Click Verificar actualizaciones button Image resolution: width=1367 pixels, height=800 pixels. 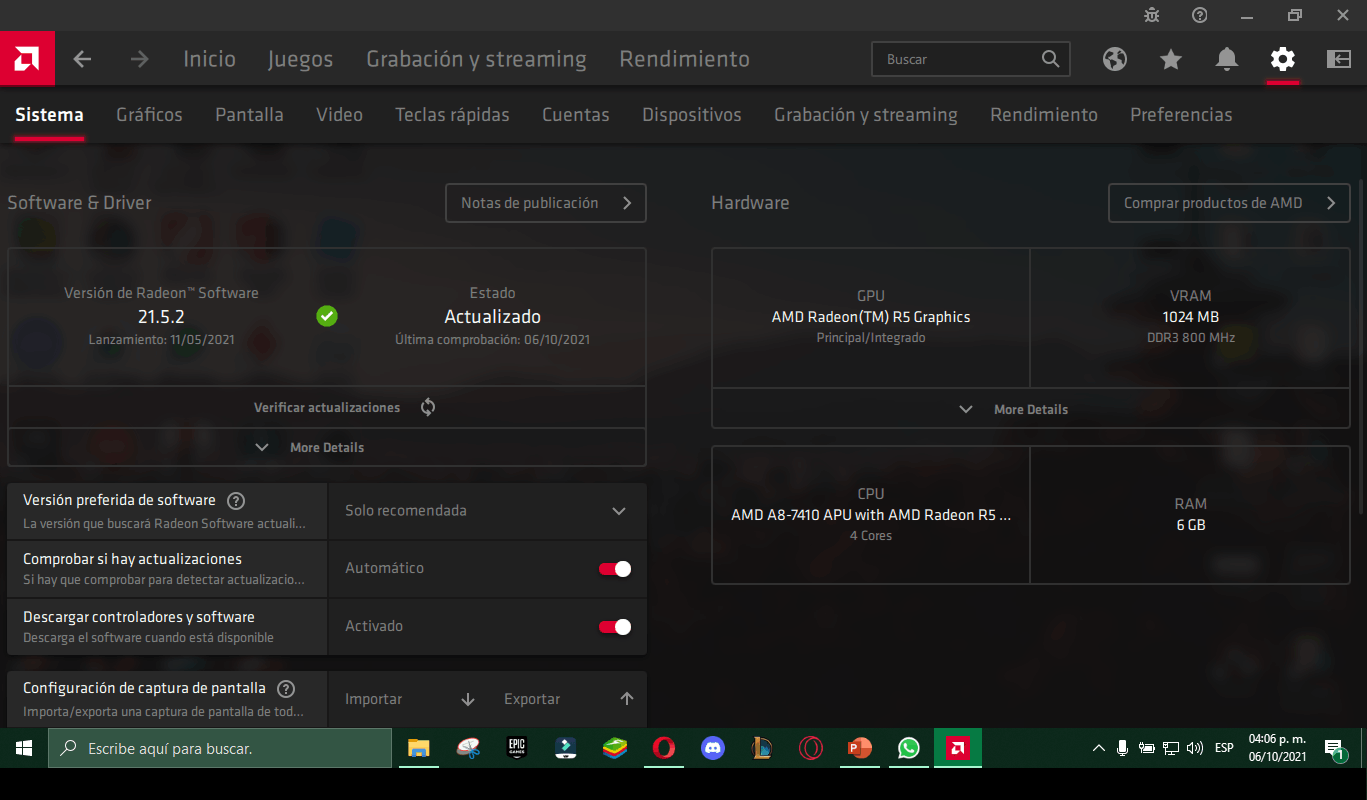[327, 407]
